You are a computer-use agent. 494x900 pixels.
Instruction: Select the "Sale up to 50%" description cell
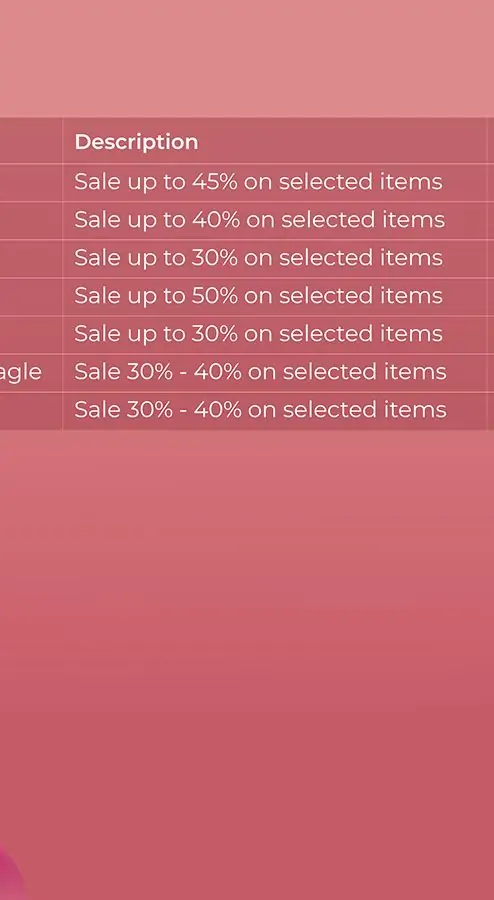tap(274, 296)
